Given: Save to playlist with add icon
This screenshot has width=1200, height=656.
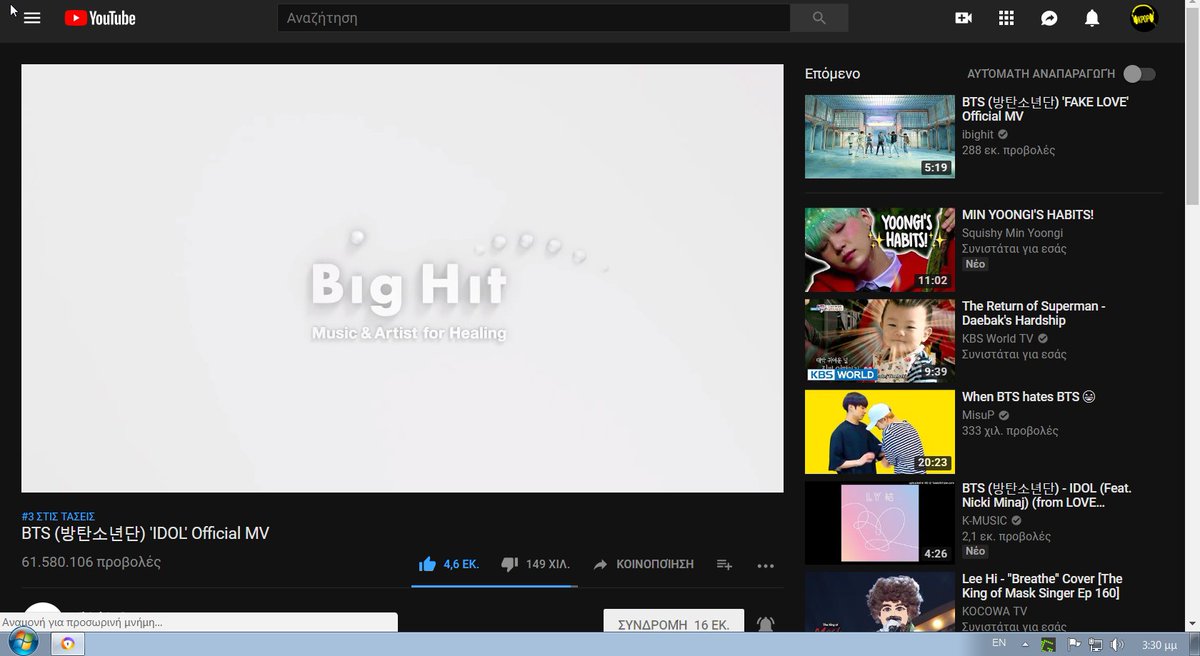Looking at the screenshot, I should tap(725, 564).
